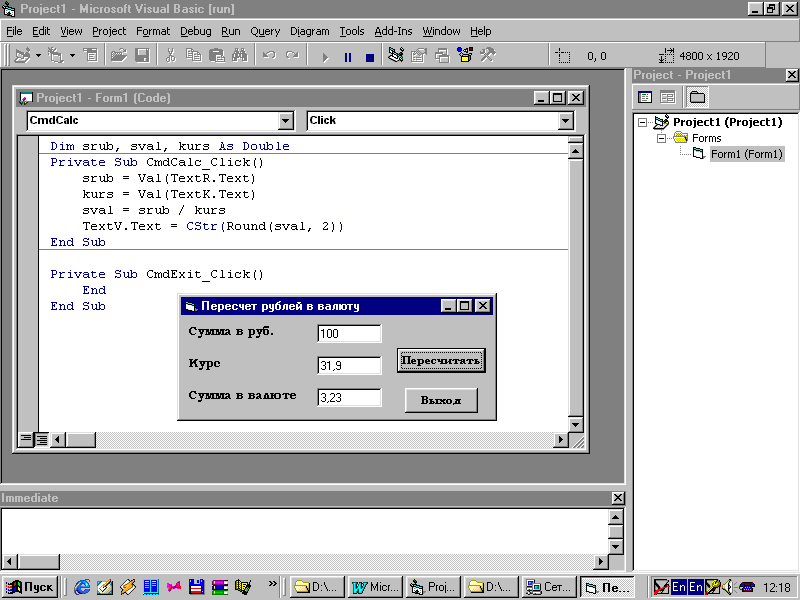Click the Cut scissors icon
800x600 pixels.
(170, 55)
